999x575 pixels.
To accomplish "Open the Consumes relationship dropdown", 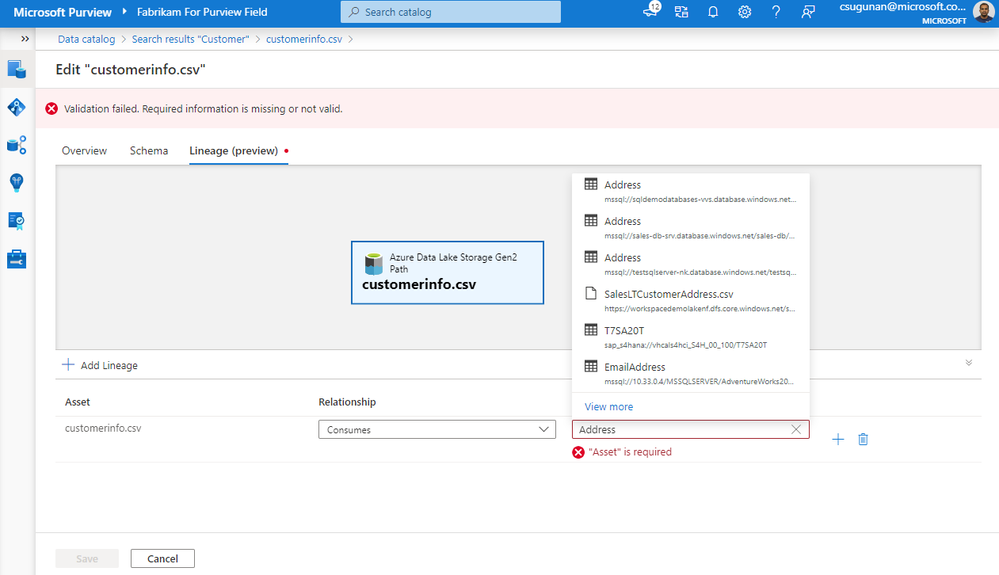I will point(437,430).
